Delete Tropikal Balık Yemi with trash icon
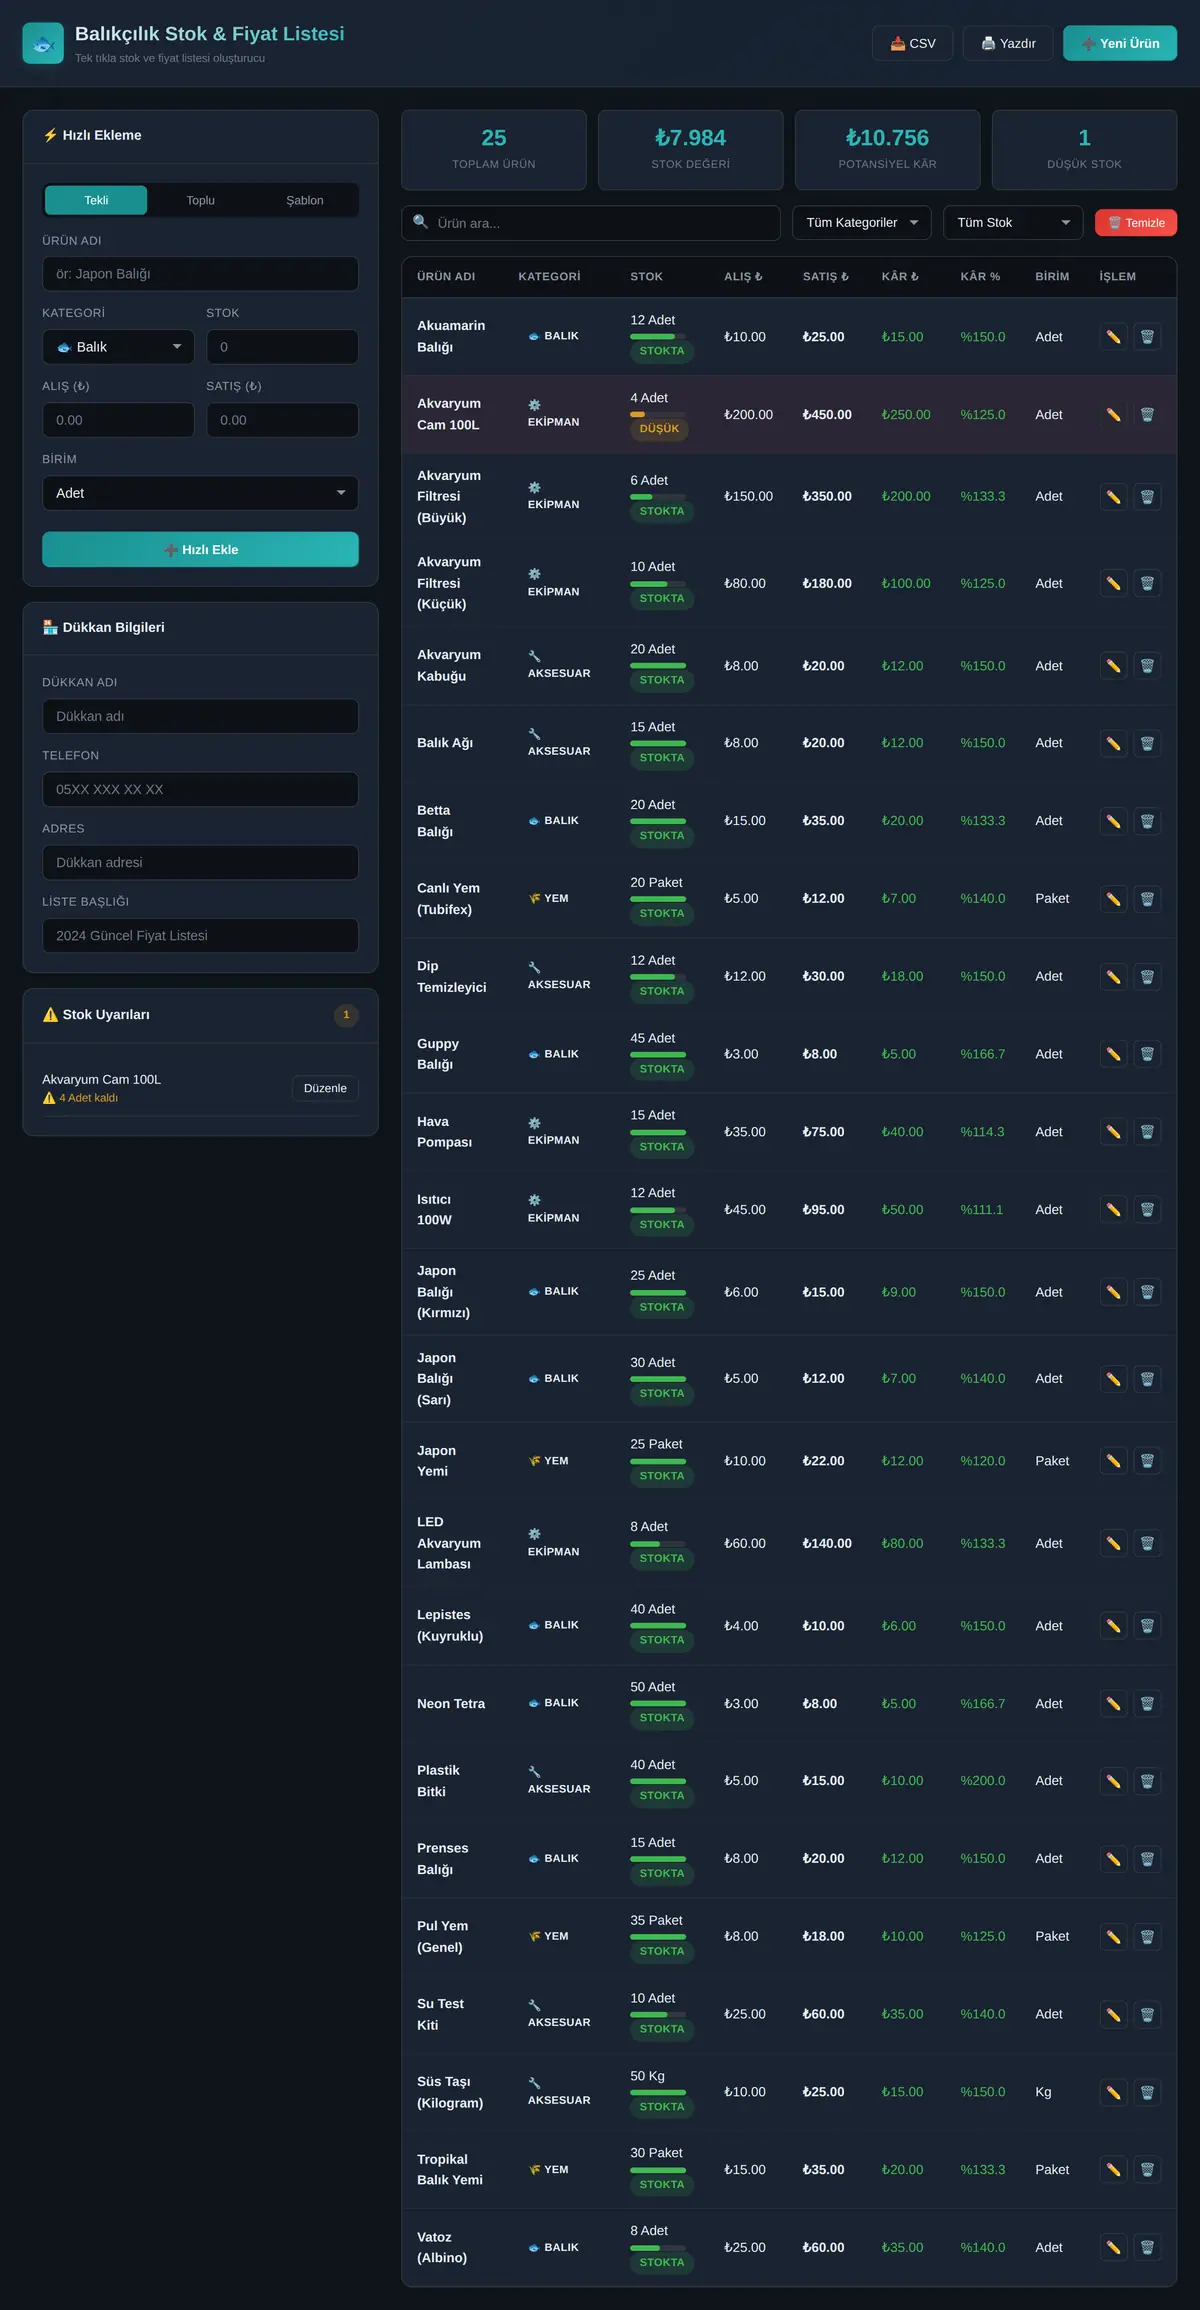 tap(1147, 2170)
